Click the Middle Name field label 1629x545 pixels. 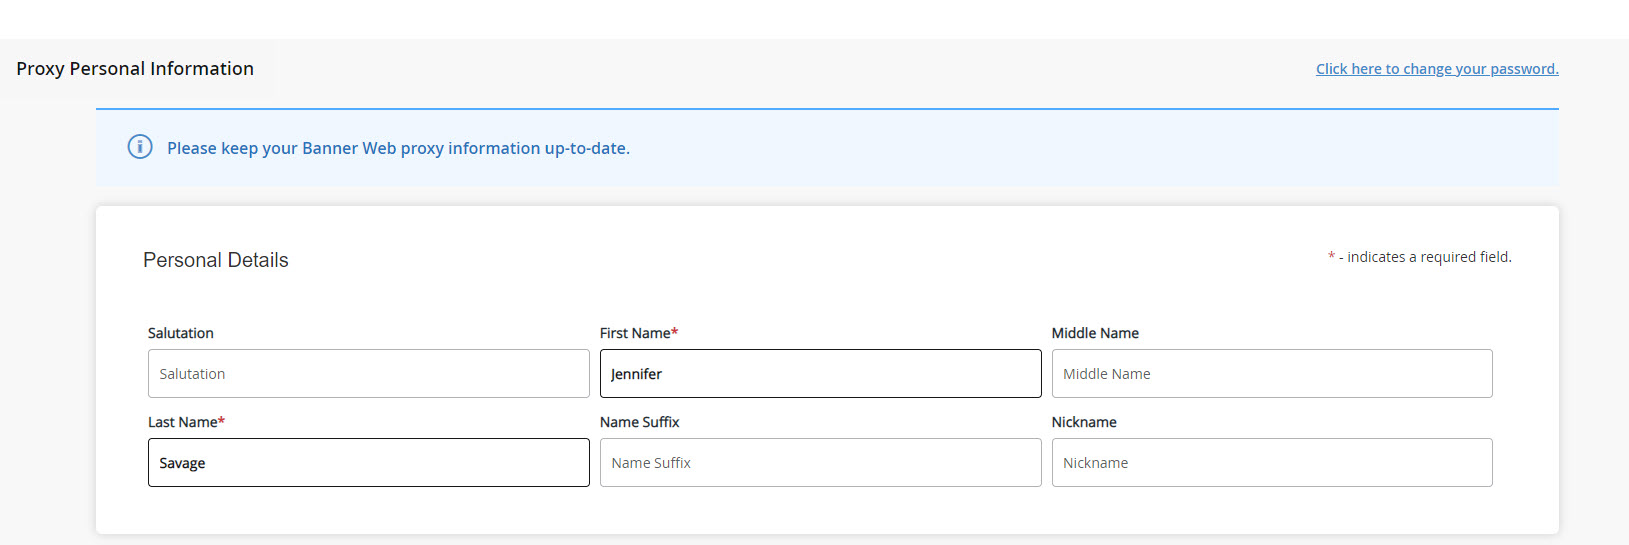[1094, 333]
